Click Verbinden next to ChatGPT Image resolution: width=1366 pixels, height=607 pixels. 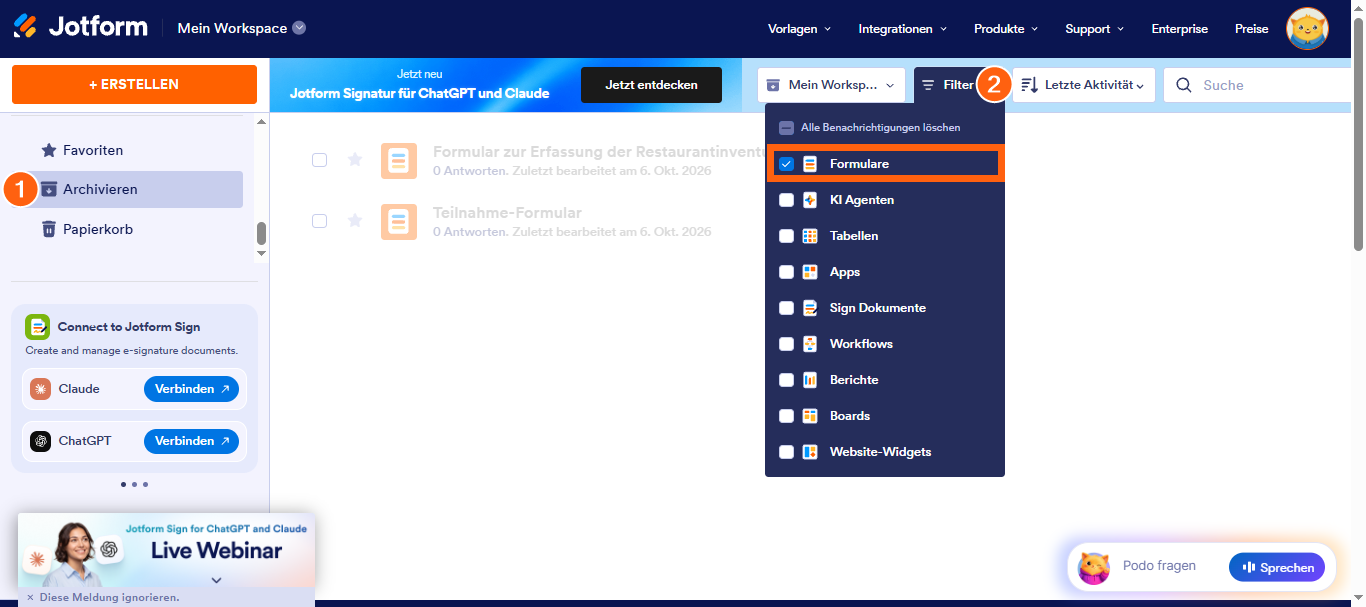point(191,441)
